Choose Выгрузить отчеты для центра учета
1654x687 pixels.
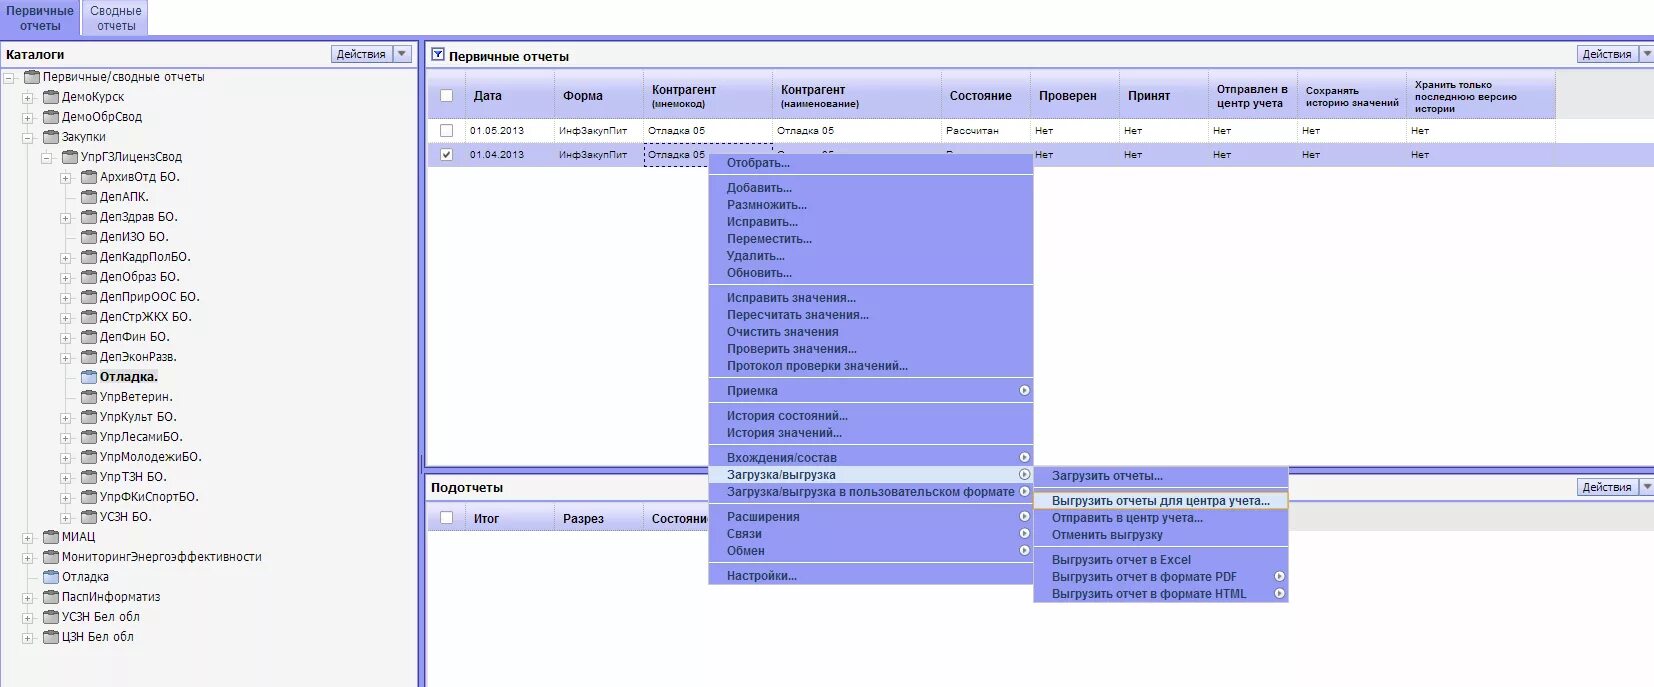click(1161, 501)
